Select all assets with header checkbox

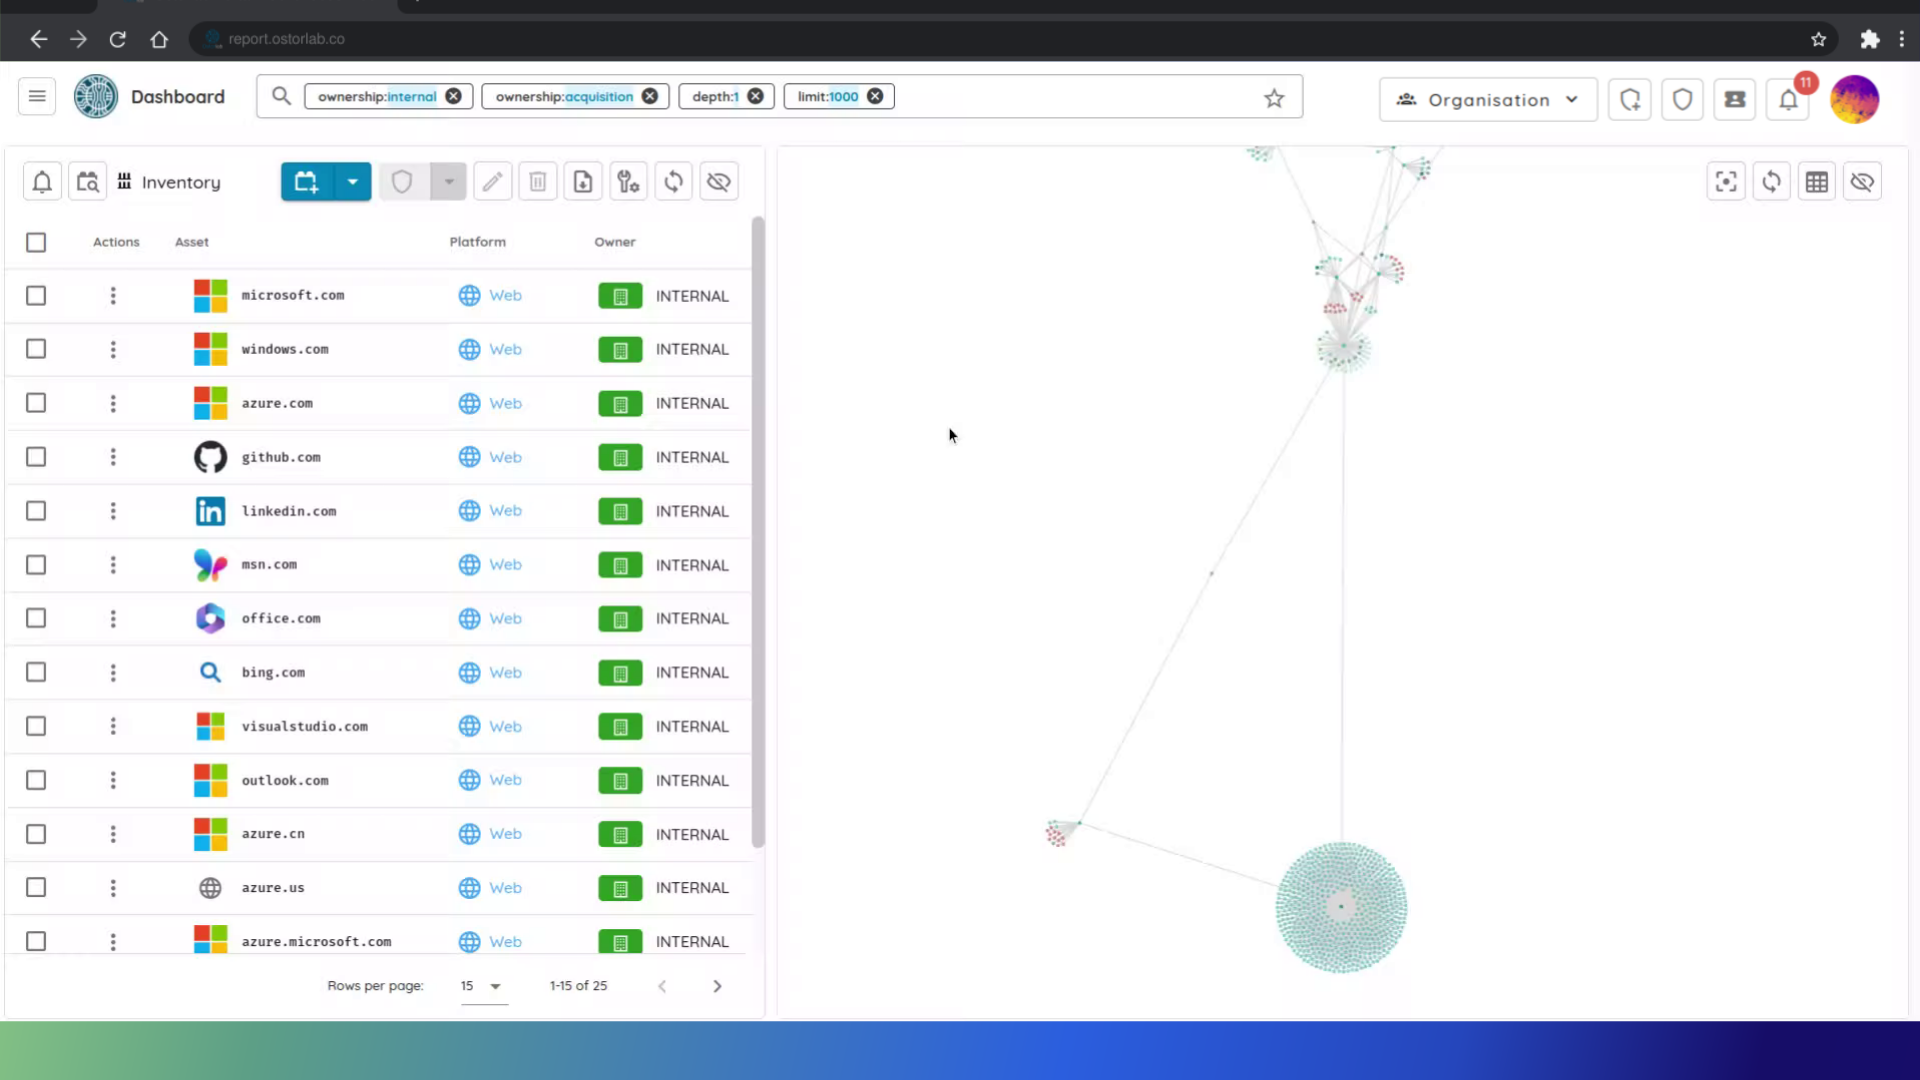tap(36, 242)
